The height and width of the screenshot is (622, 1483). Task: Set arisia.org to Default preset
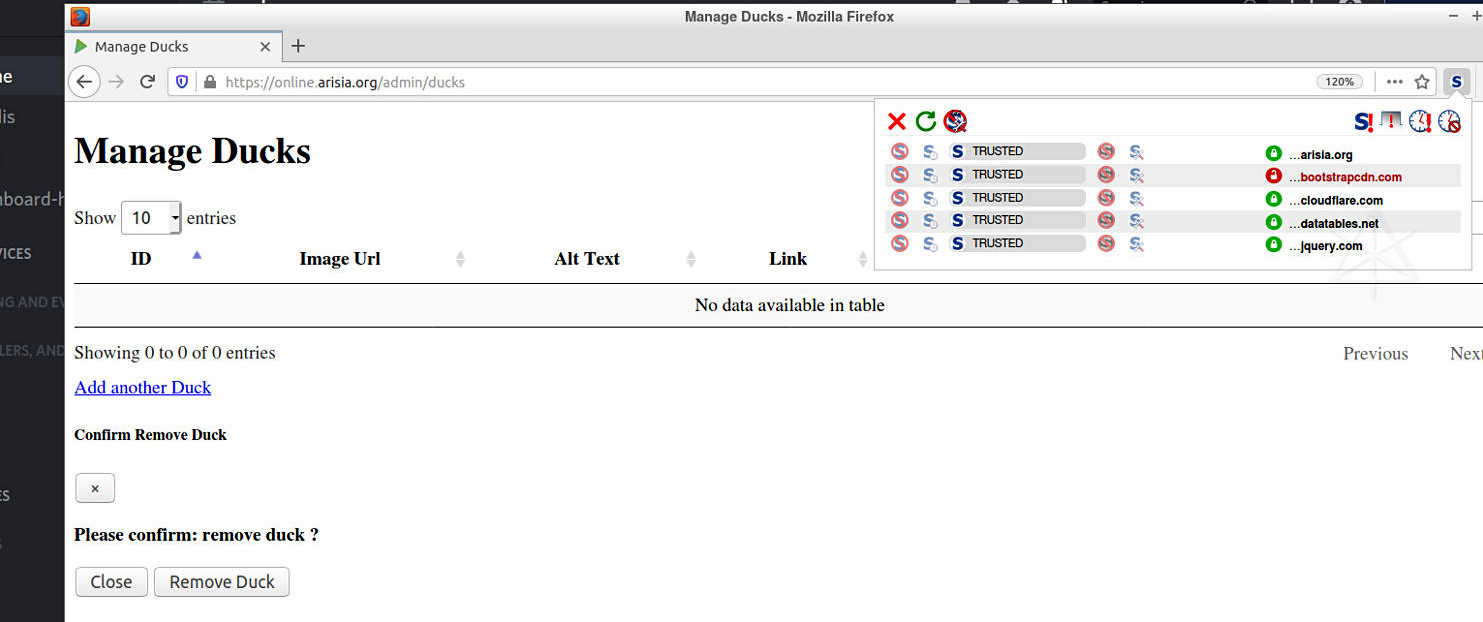click(900, 152)
